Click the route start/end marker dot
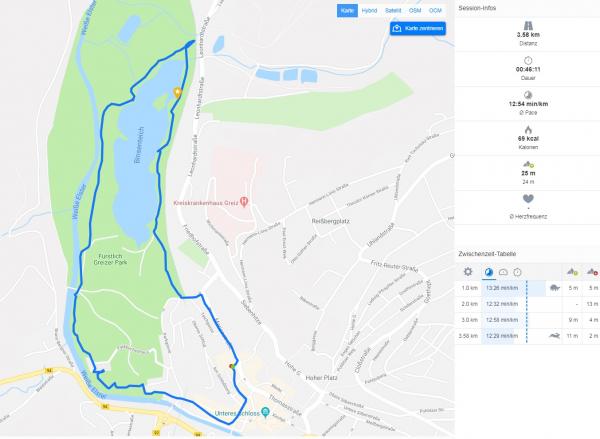This screenshot has width=600, height=439. pos(232,366)
